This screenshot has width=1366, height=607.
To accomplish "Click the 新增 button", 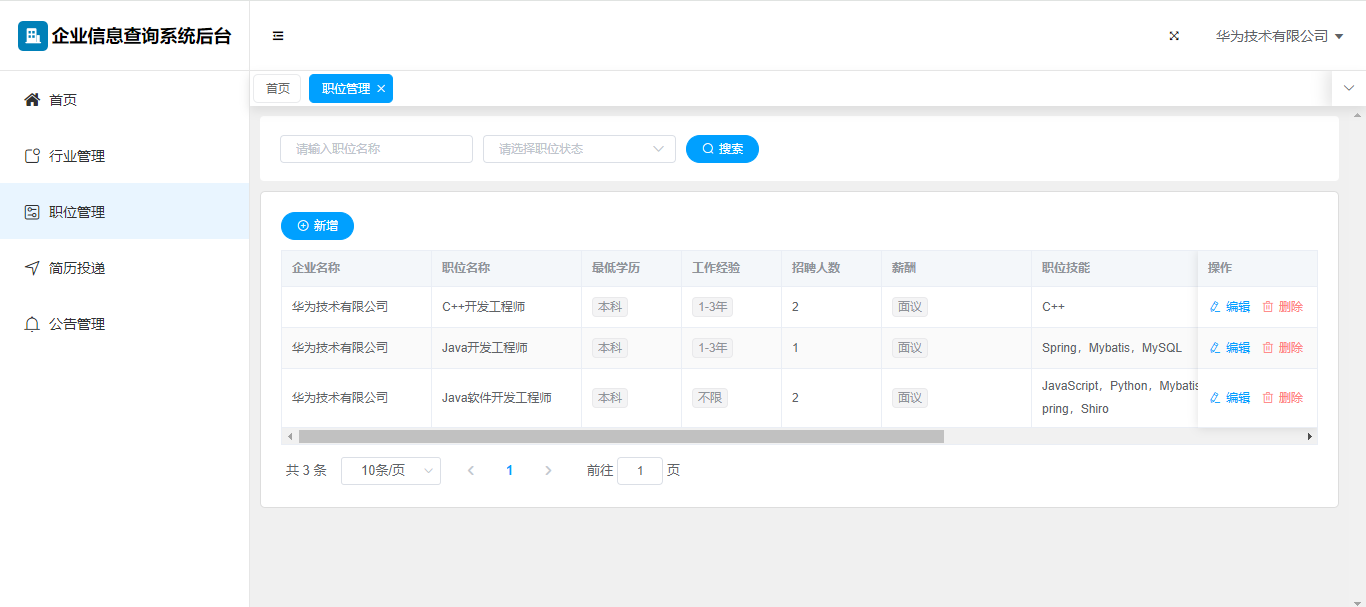I will (317, 226).
